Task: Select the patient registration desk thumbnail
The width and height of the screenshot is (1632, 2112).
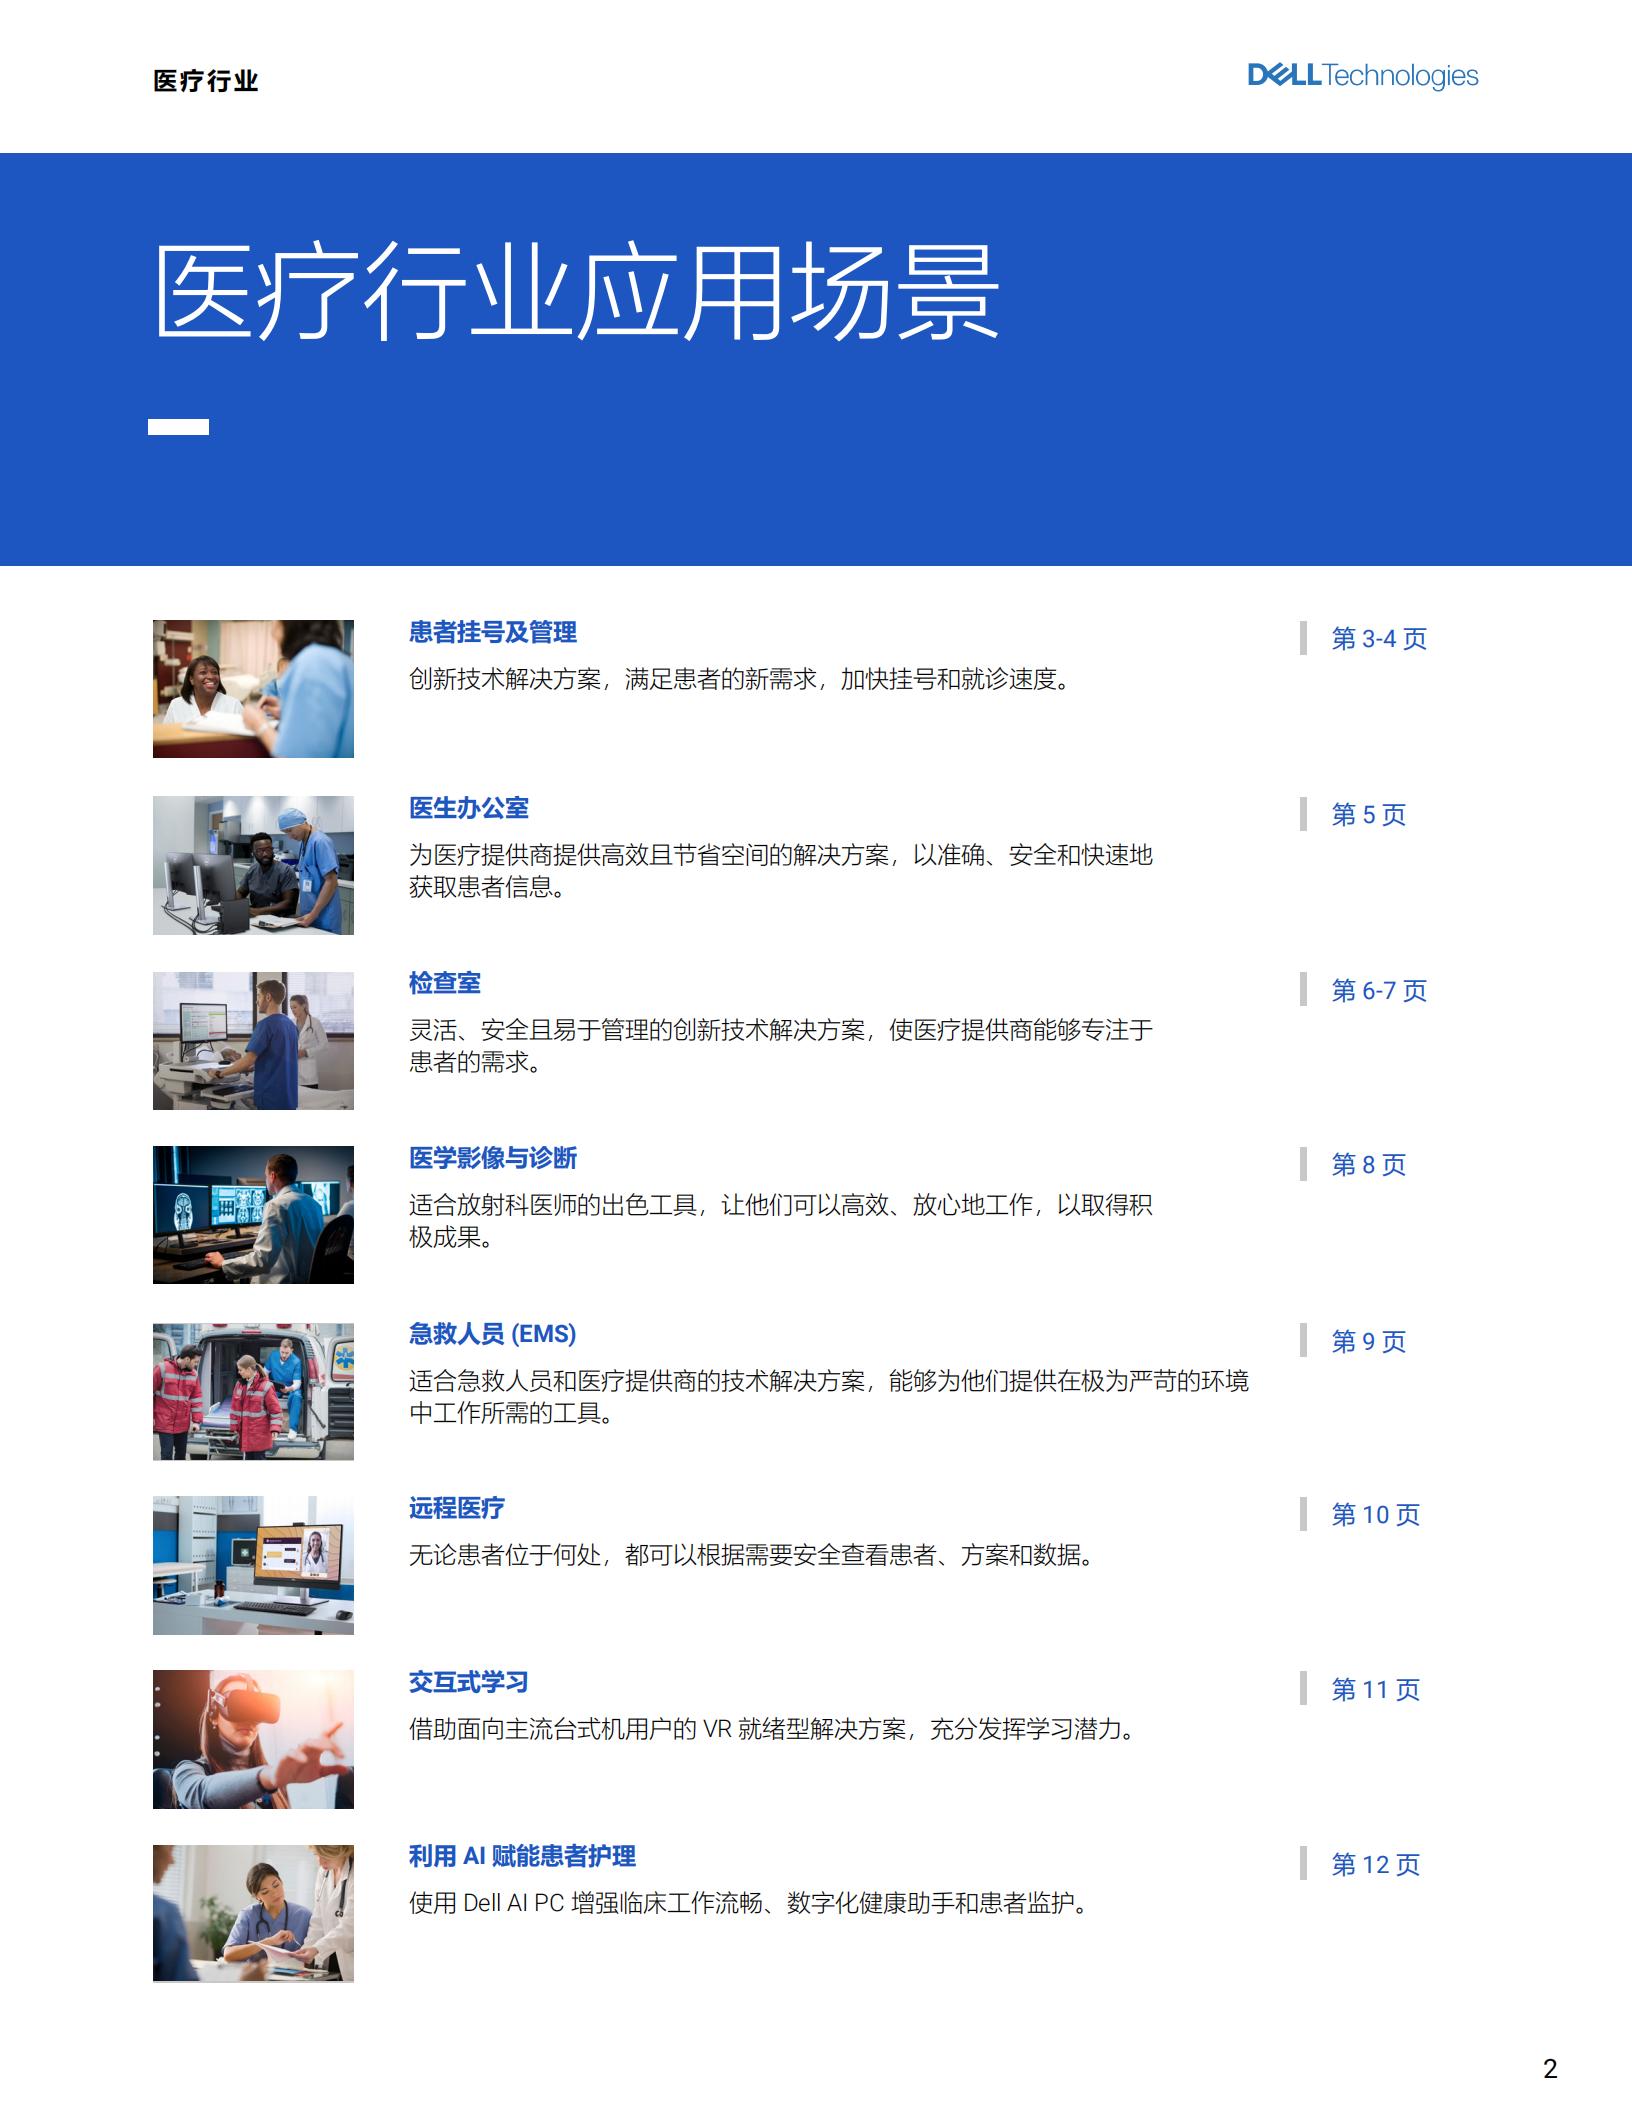Action: point(253,689)
